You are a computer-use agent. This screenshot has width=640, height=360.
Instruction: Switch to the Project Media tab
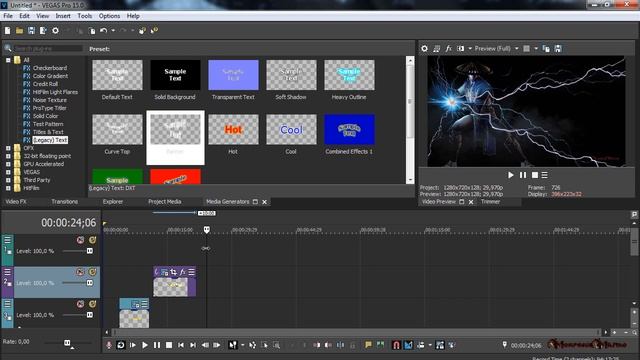tap(164, 202)
